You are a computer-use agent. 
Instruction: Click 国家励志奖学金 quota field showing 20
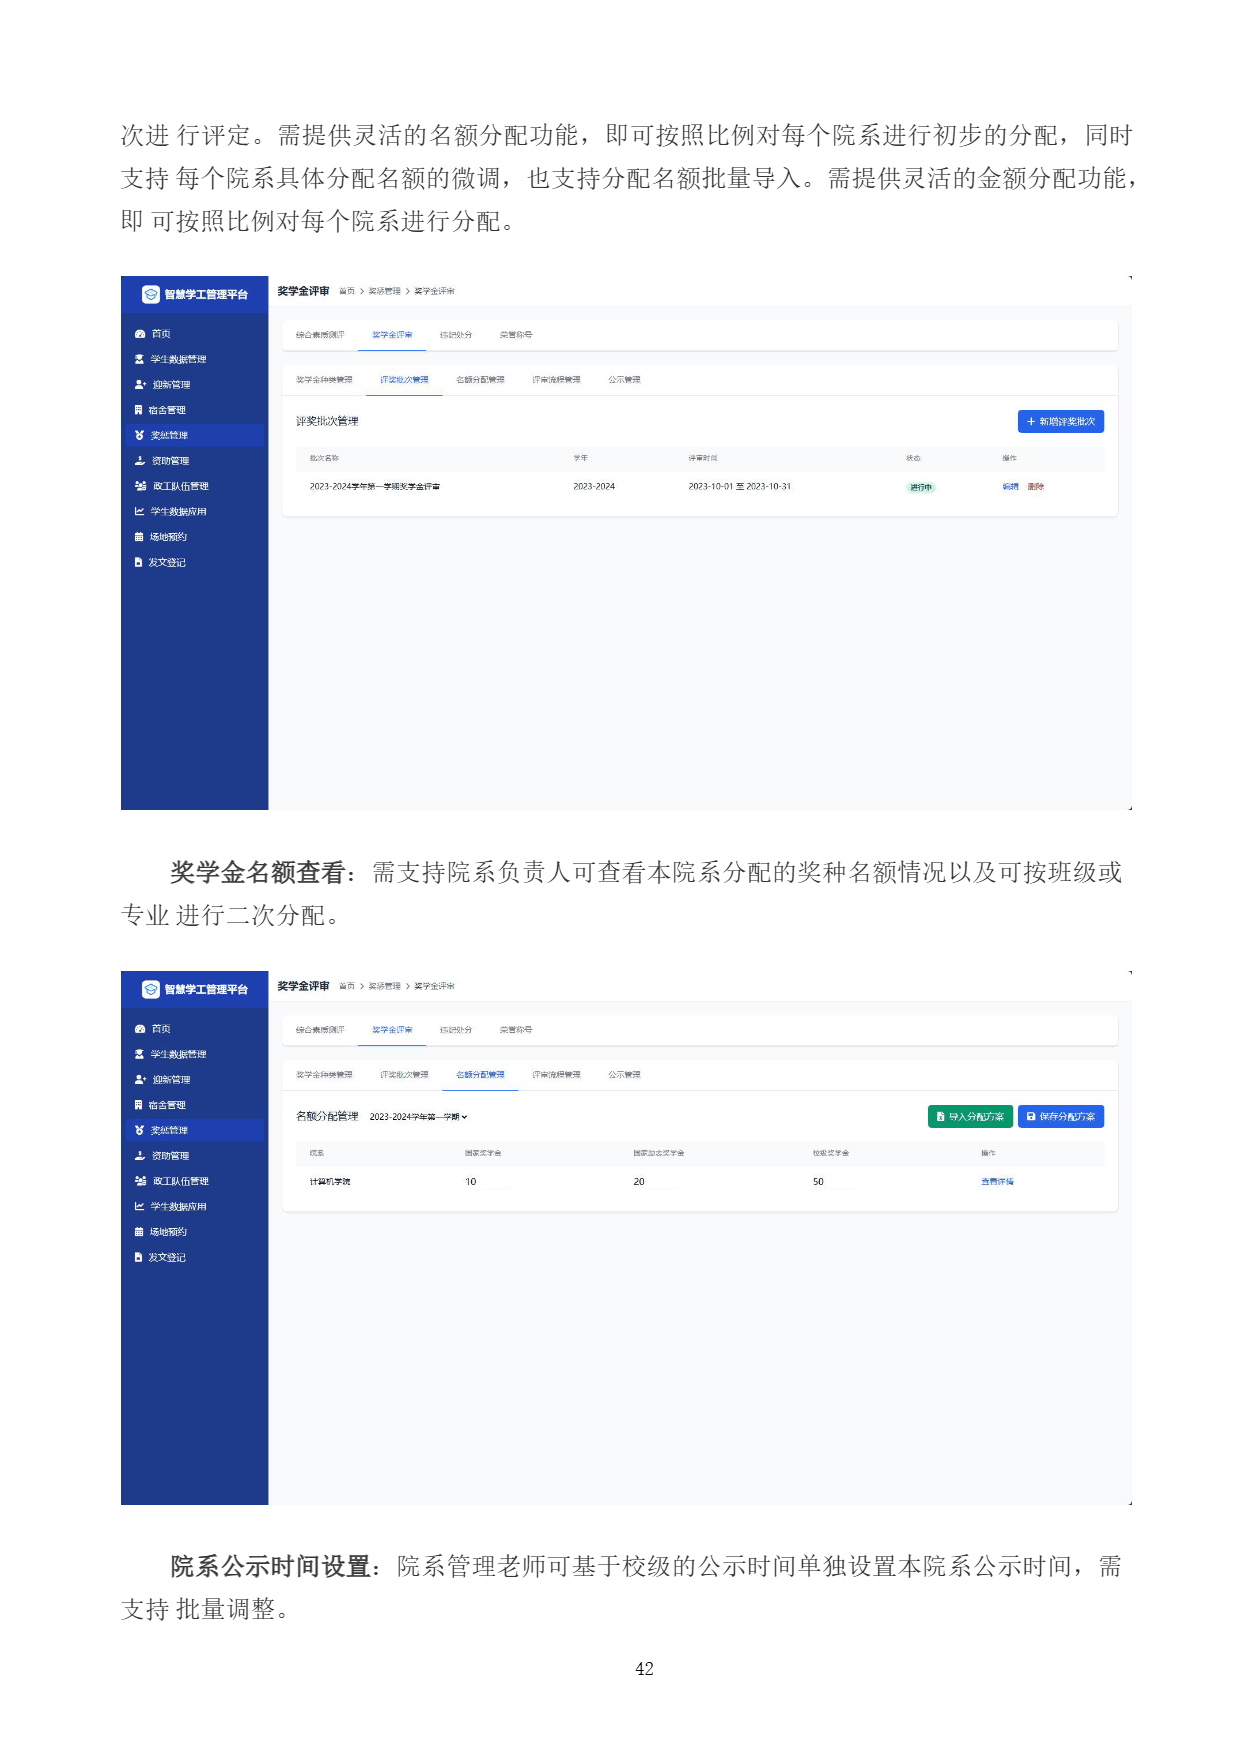(x=655, y=1182)
